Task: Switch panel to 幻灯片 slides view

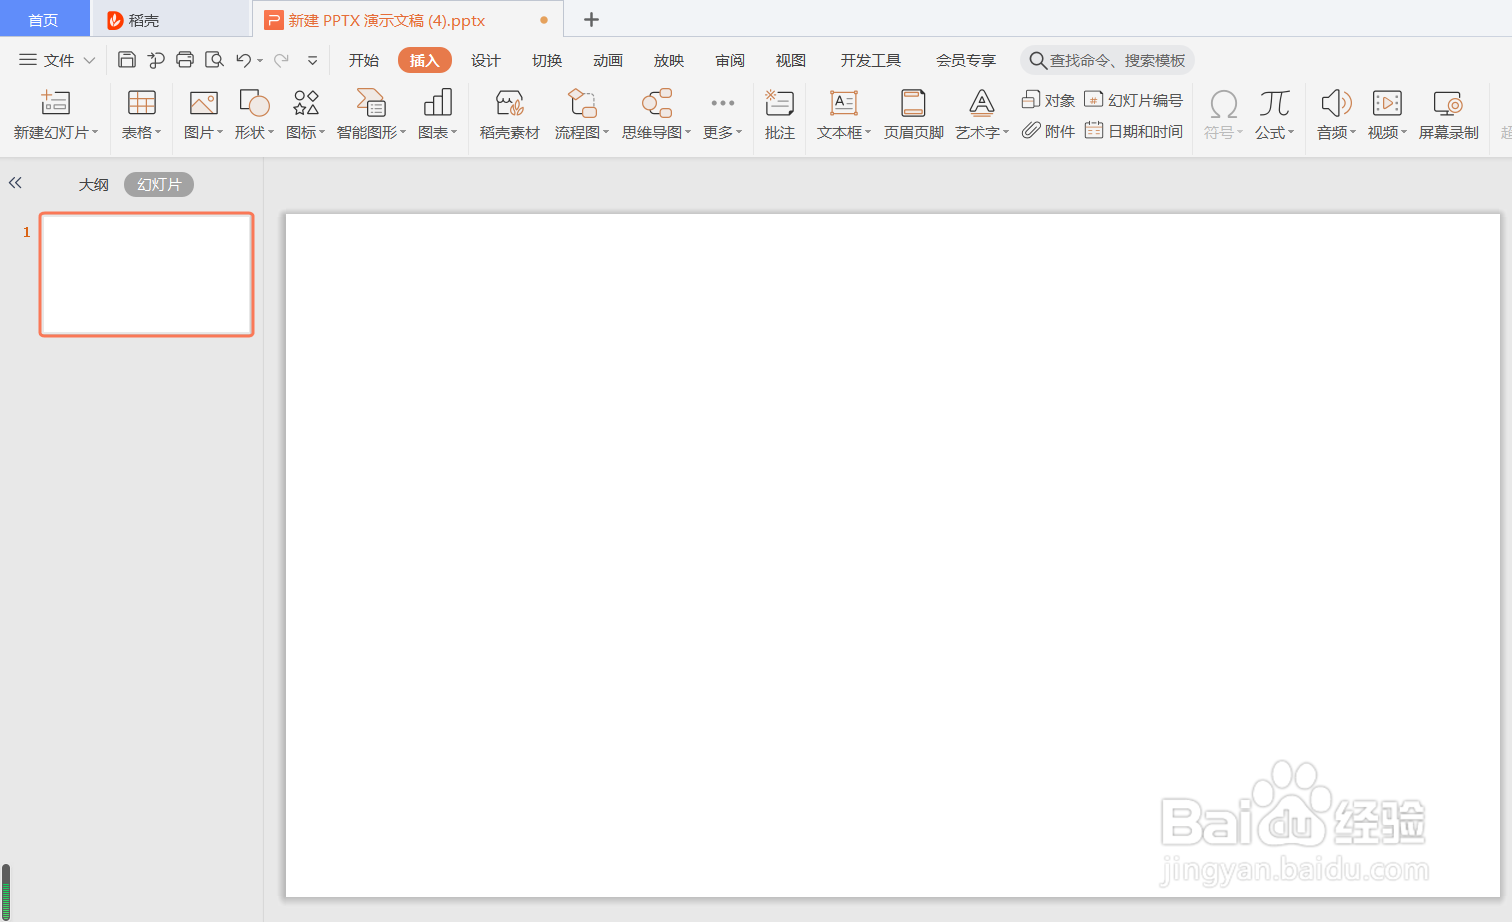Action: [x=159, y=184]
